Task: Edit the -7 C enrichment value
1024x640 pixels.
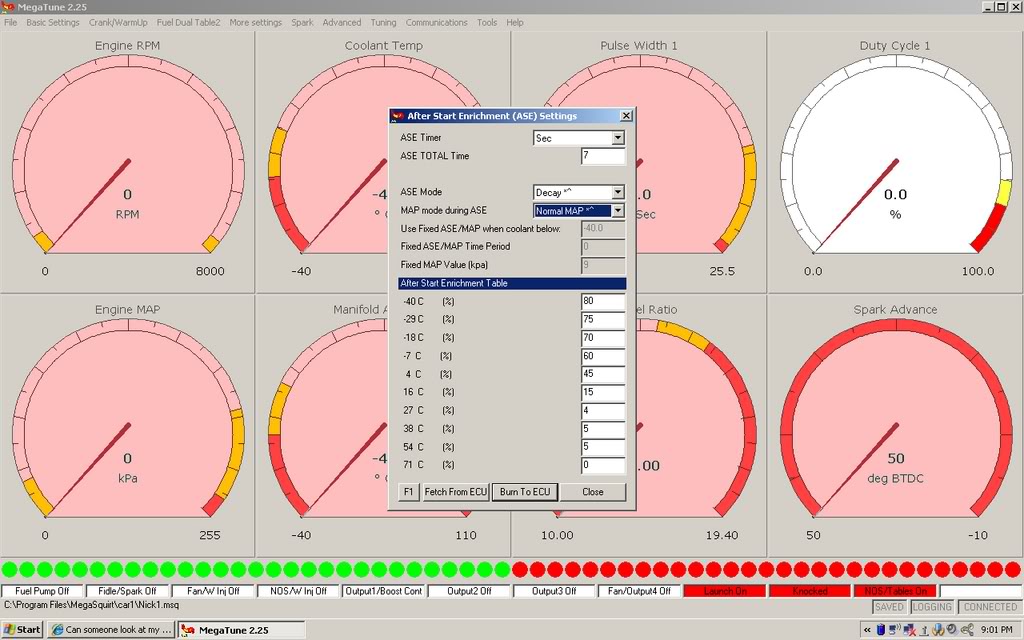Action: 603,356
